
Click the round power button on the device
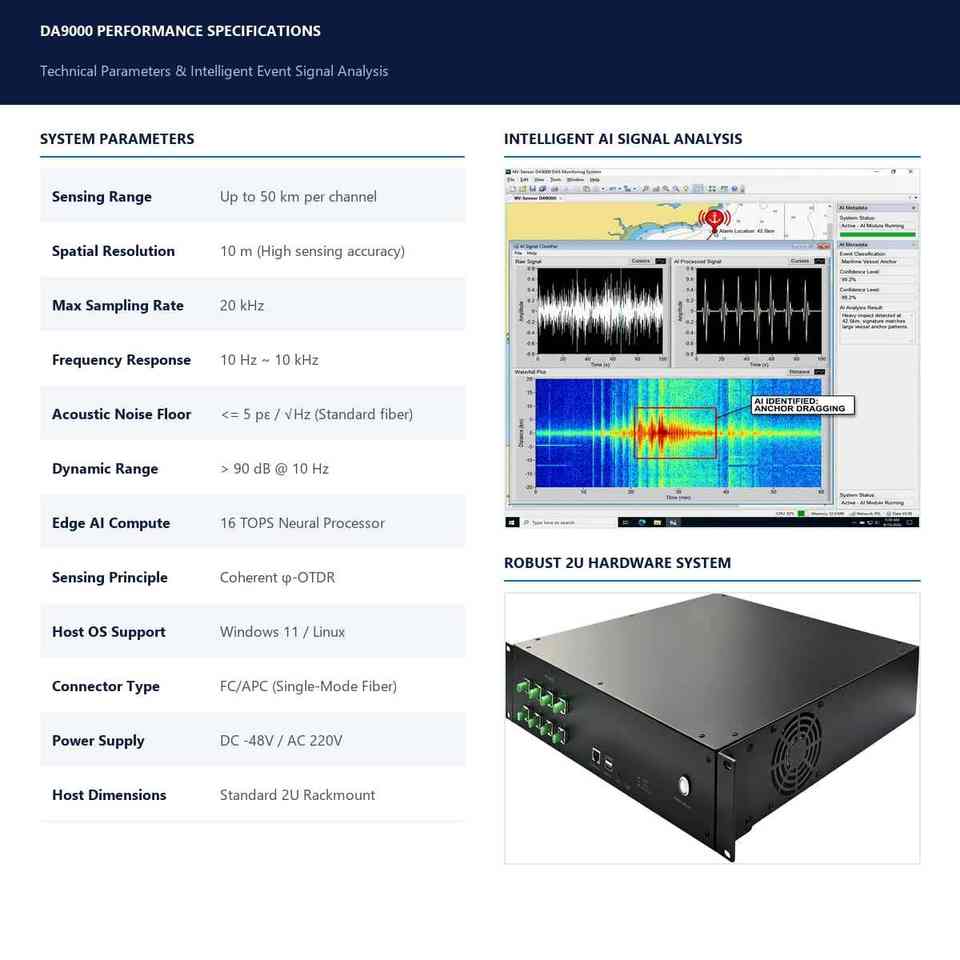[x=684, y=784]
